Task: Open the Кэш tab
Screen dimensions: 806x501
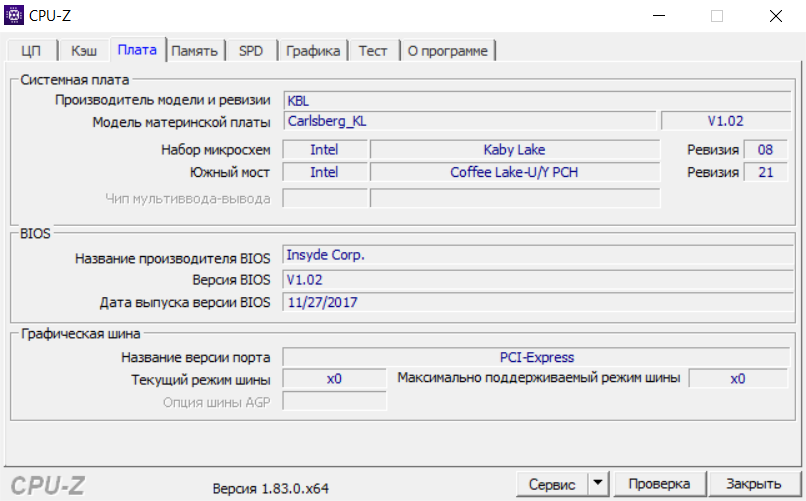Action: pyautogui.click(x=84, y=51)
